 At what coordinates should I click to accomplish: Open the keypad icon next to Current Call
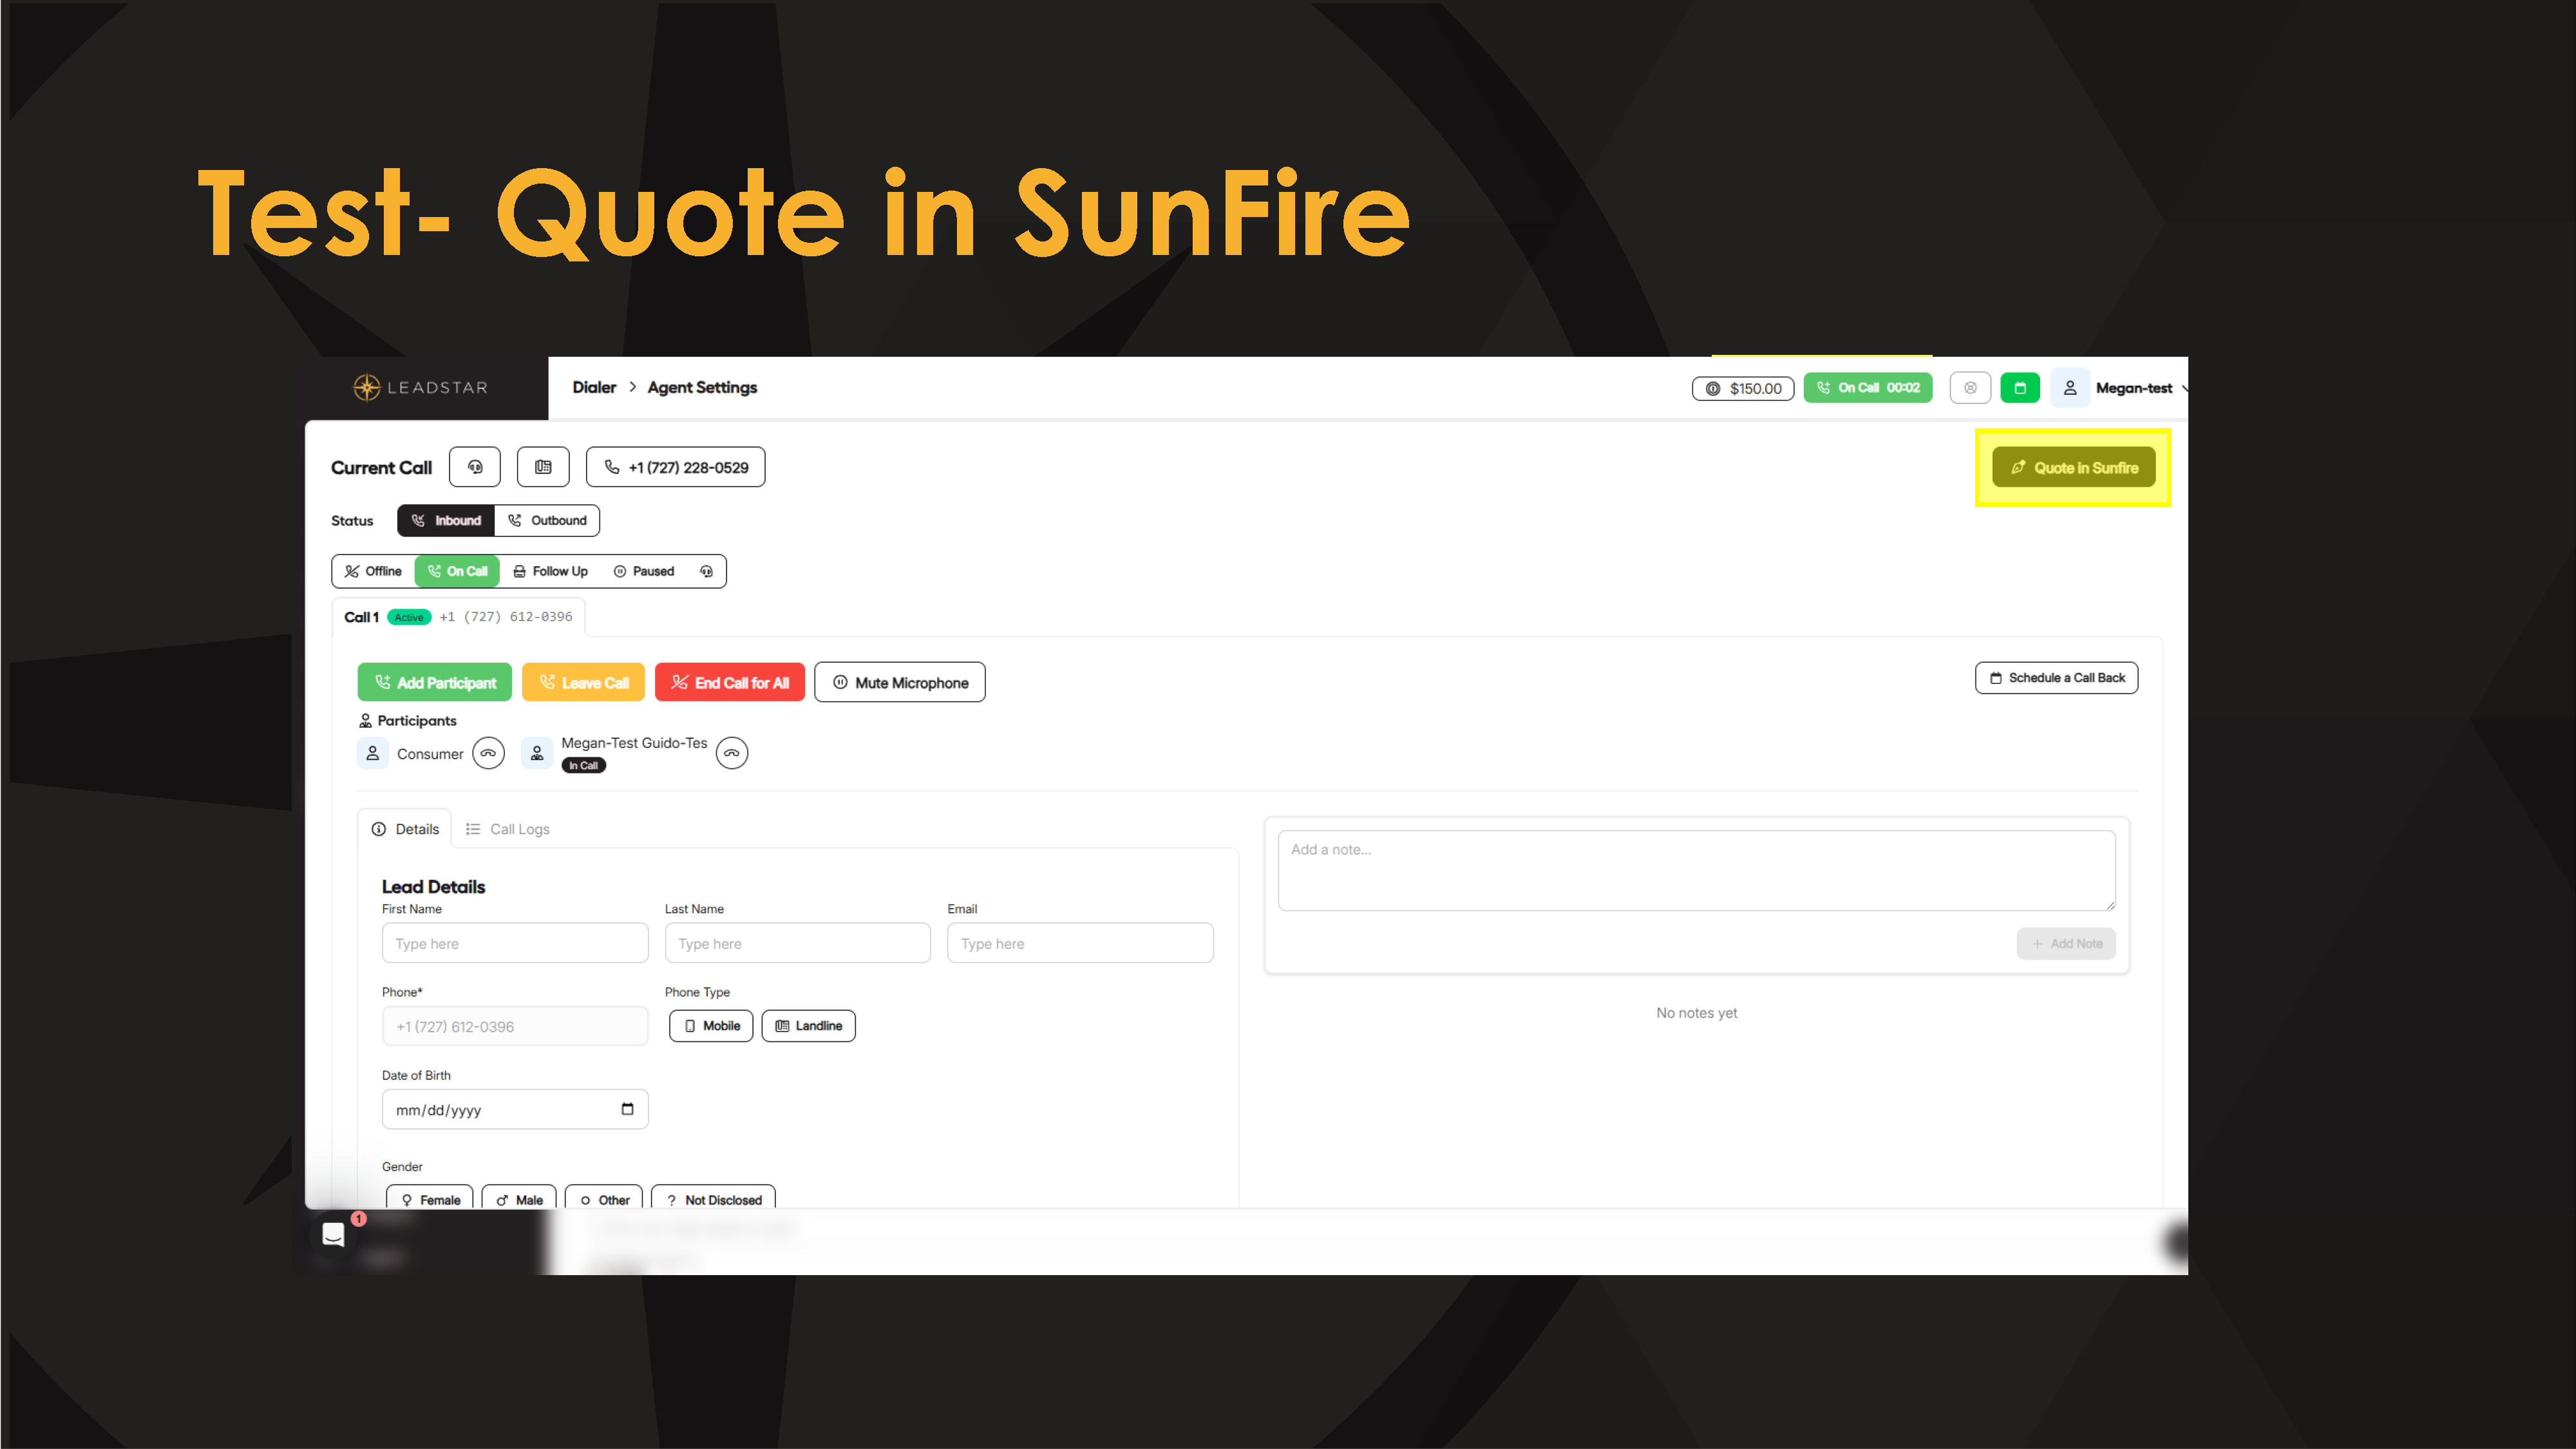point(543,467)
